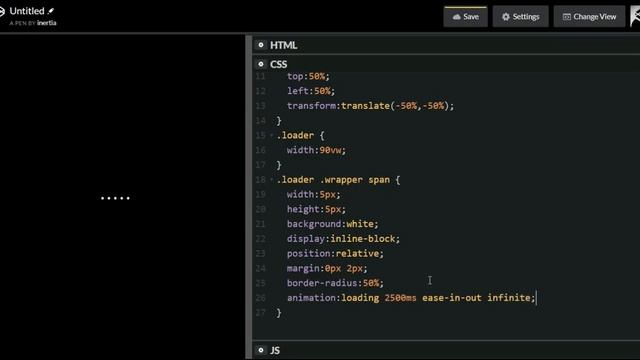Click the gear icon in Settings
The width and height of the screenshot is (640, 360).
pos(506,17)
